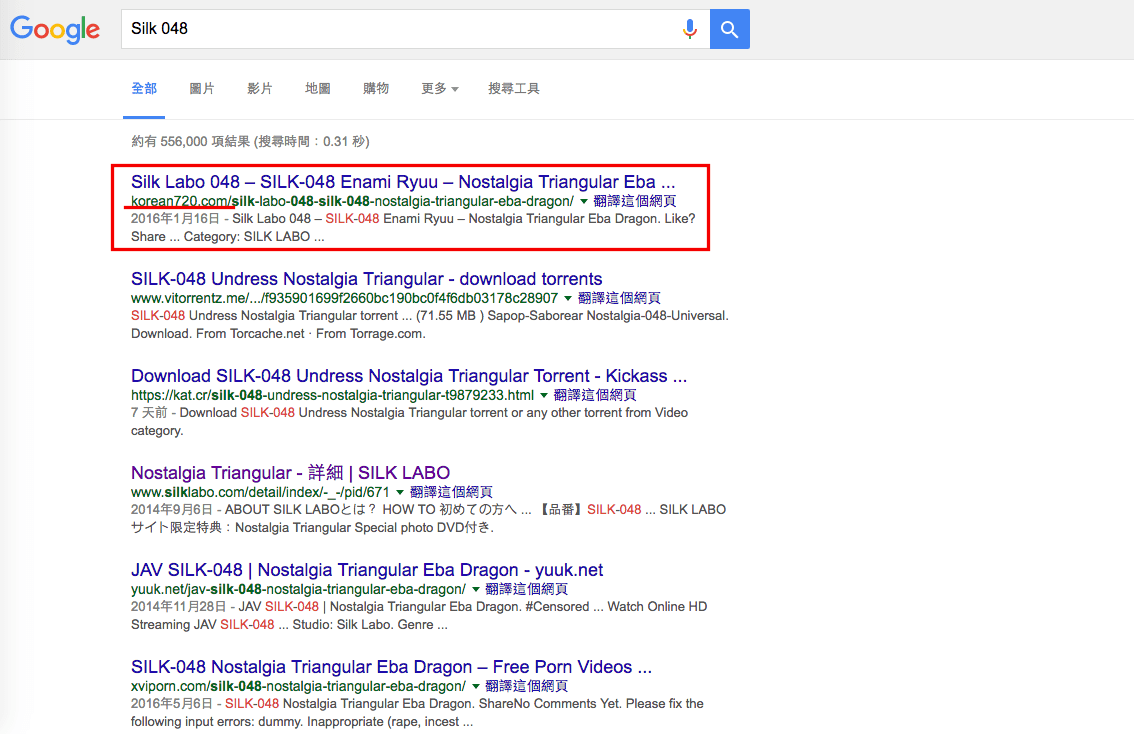Expand arrow next to korean720.com URL
The height and width of the screenshot is (734, 1134).
coord(584,201)
